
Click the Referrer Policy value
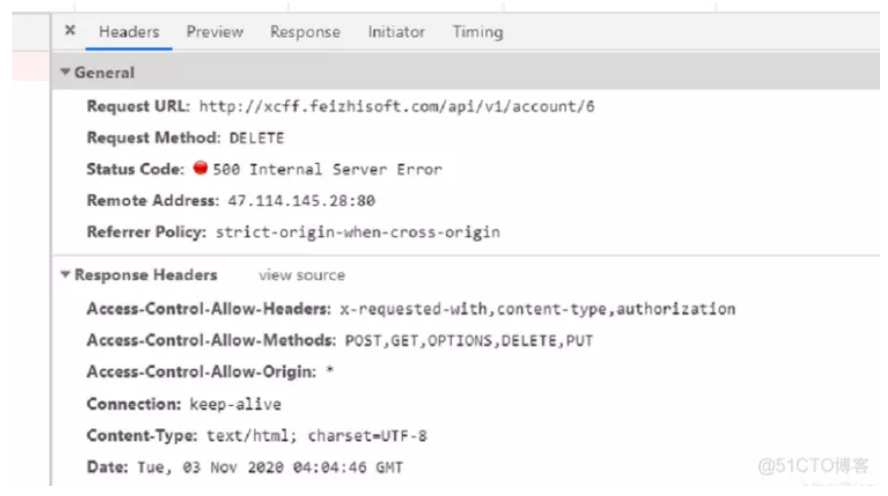pyautogui.click(x=358, y=232)
